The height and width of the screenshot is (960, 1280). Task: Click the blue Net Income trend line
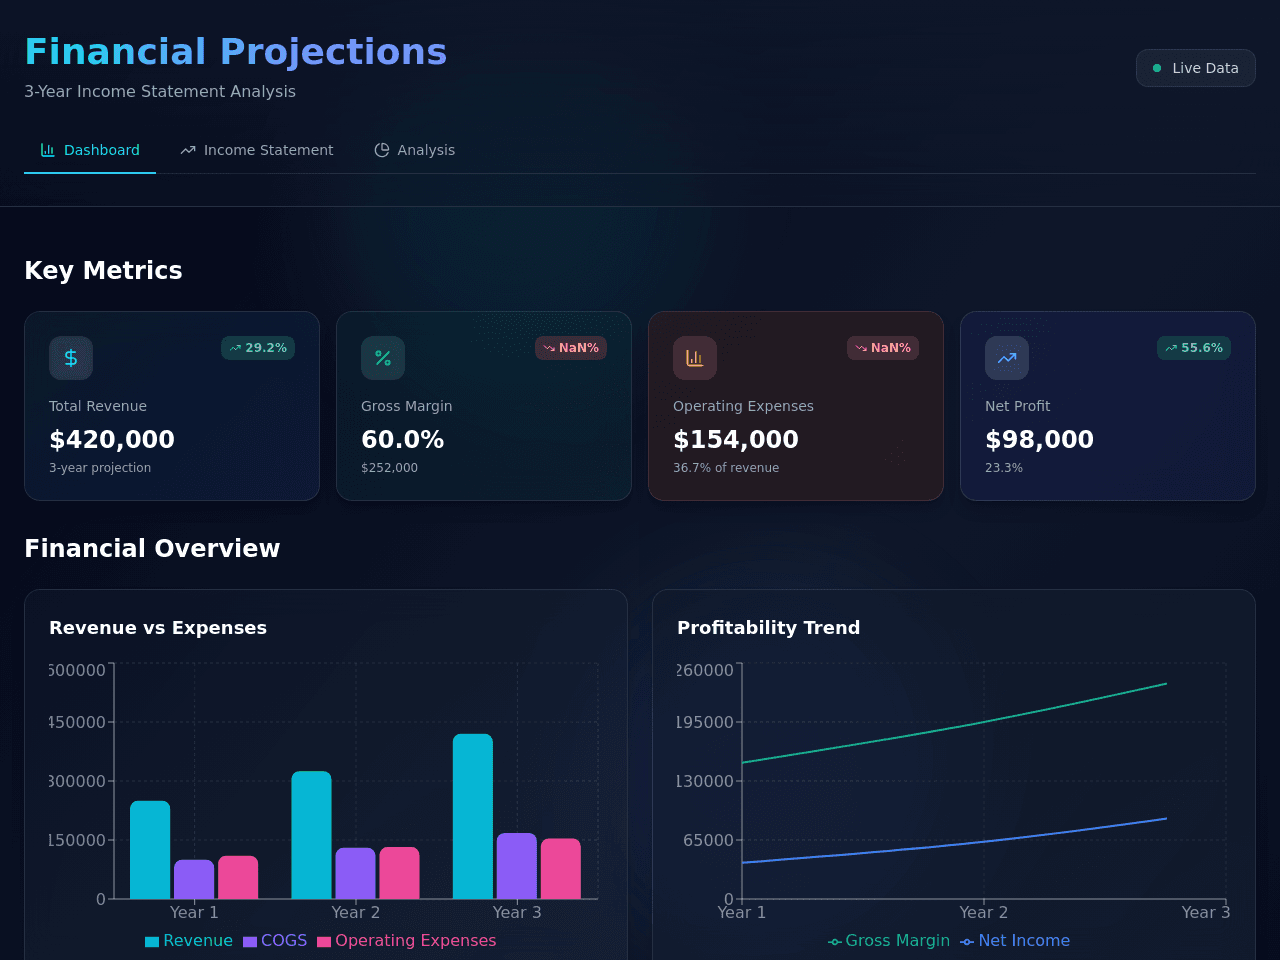(x=984, y=841)
